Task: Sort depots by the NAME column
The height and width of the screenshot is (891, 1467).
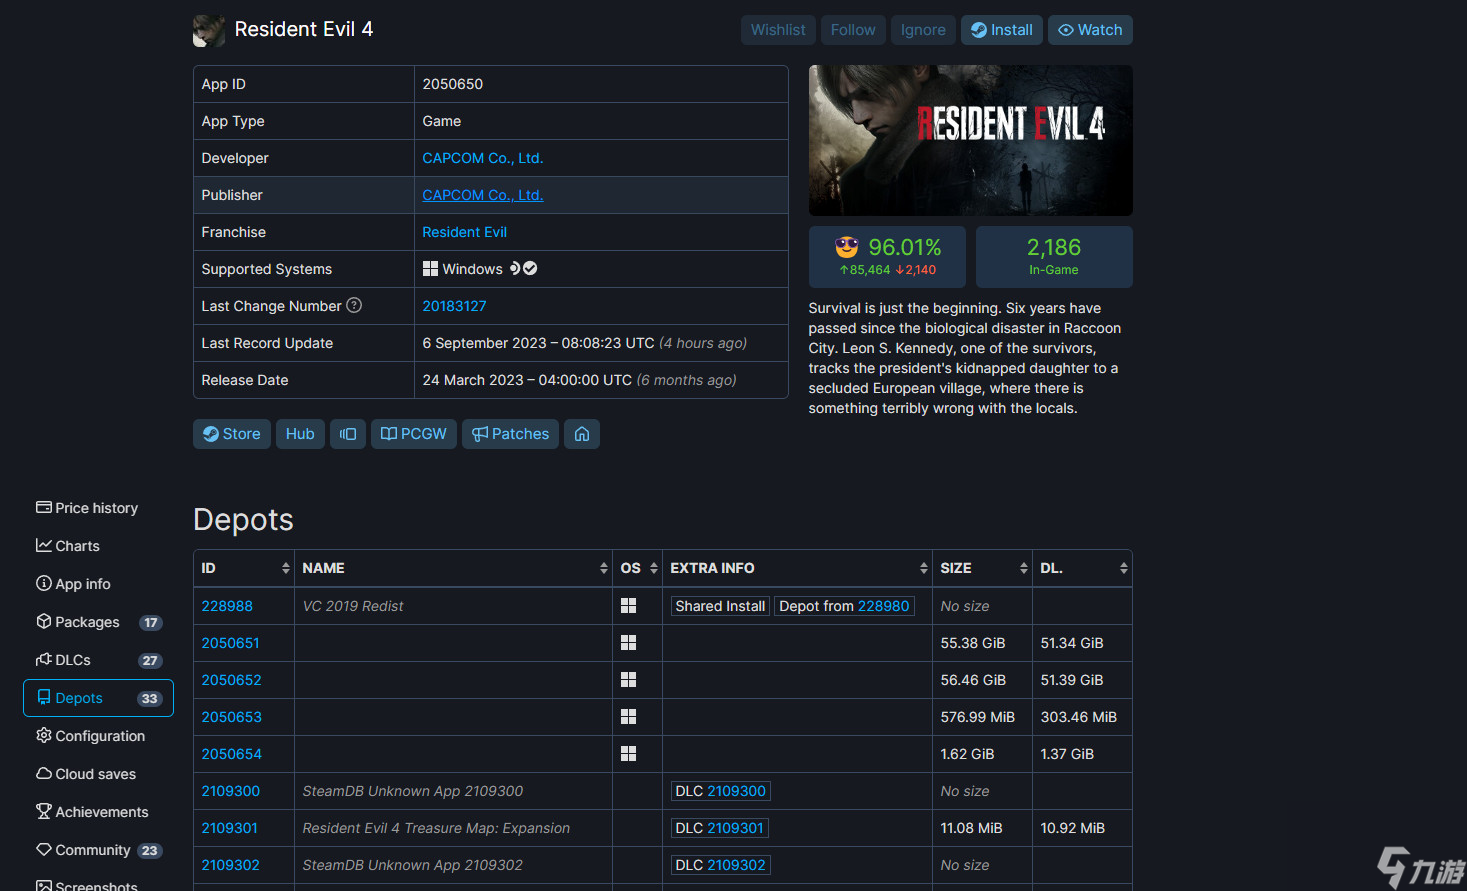Action: tap(454, 568)
